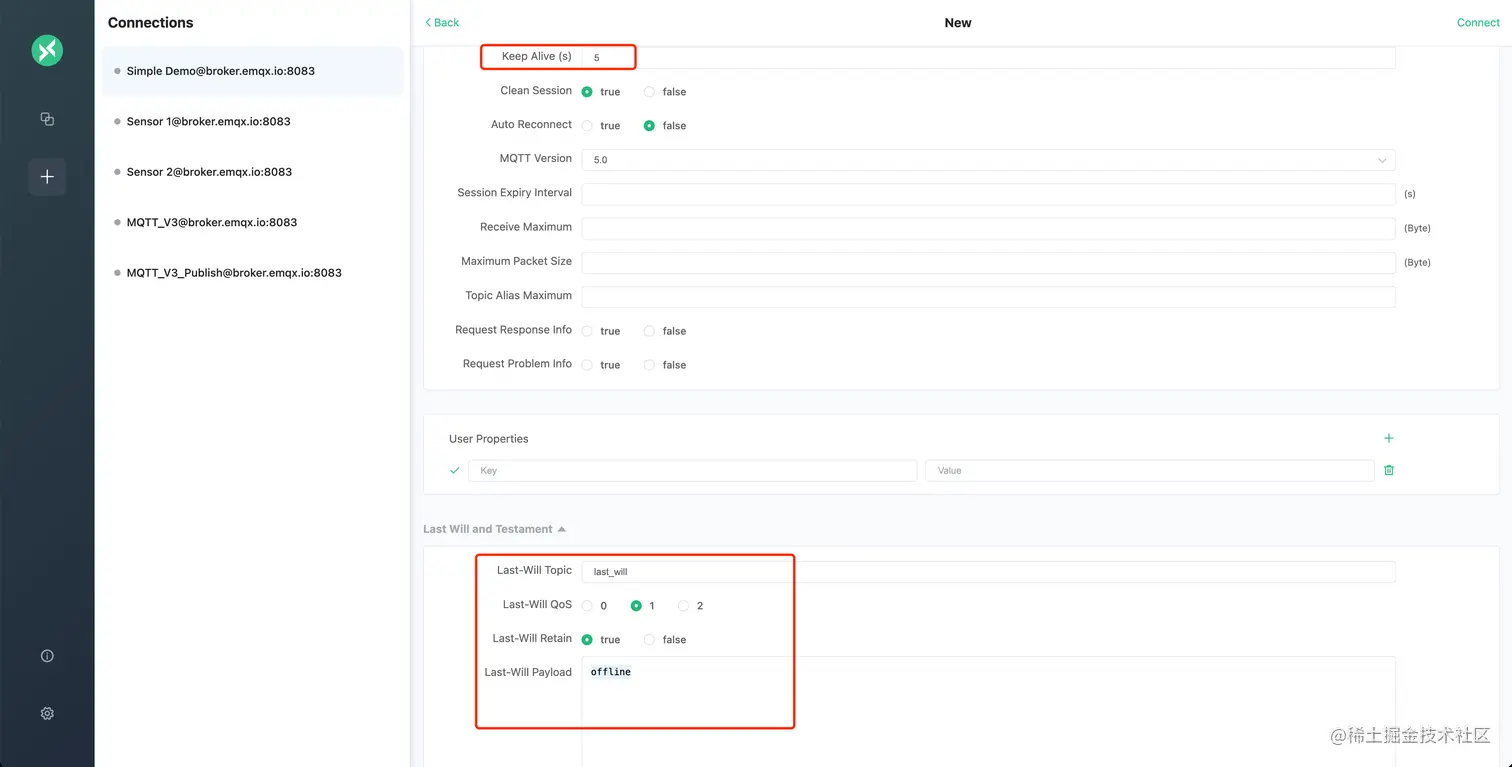
Task: Set Last-Will Retain to true
Action: click(x=587, y=640)
